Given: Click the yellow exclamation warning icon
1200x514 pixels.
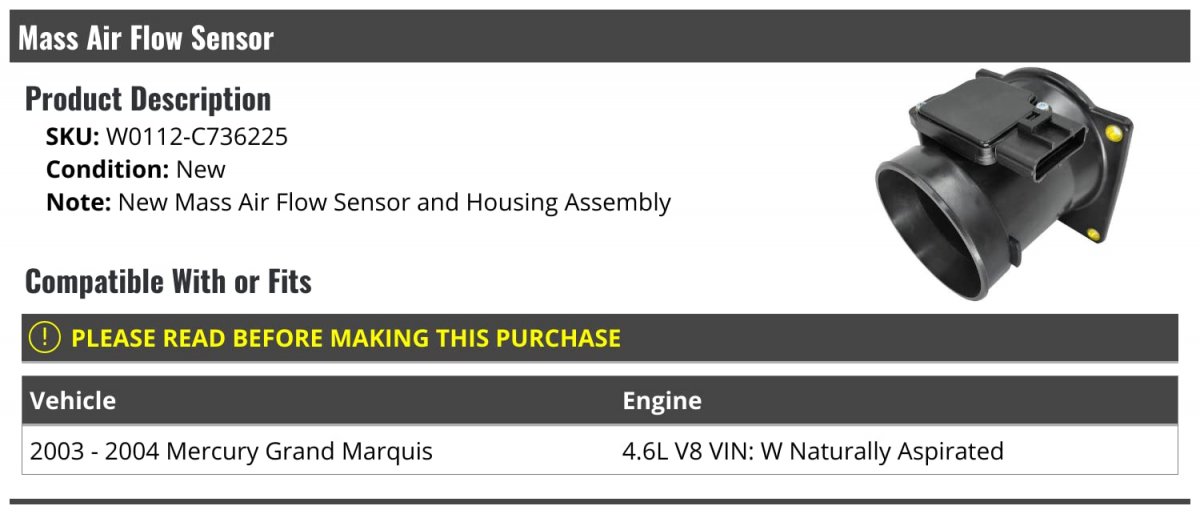Looking at the screenshot, I should point(46,337).
